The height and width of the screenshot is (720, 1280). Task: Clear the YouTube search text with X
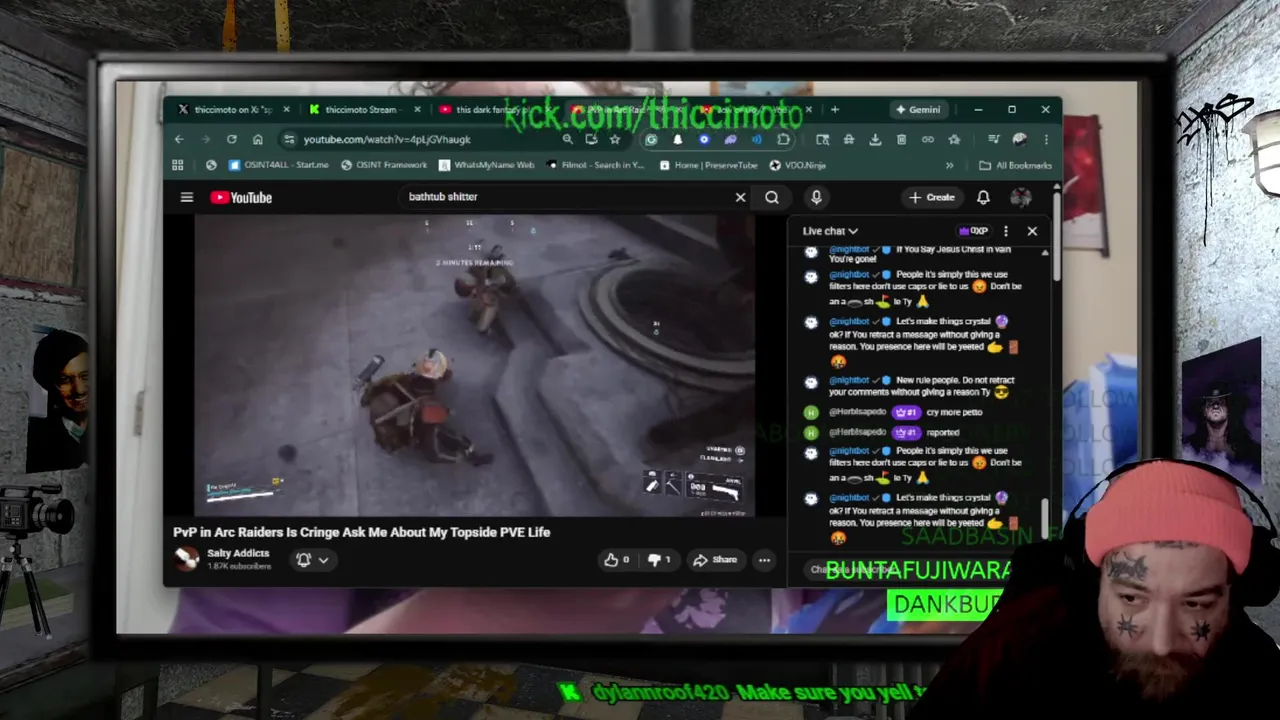pyautogui.click(x=740, y=197)
